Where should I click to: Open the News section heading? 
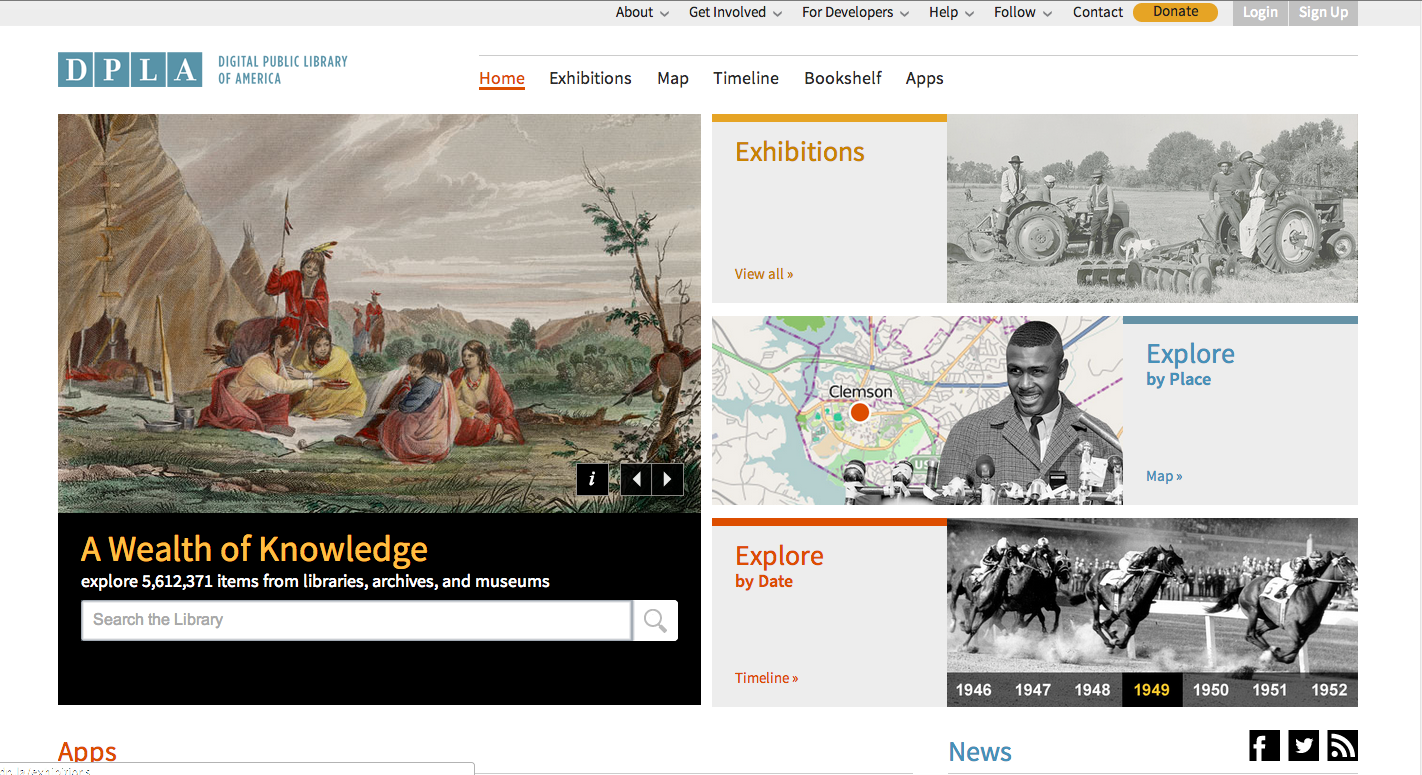[980, 752]
